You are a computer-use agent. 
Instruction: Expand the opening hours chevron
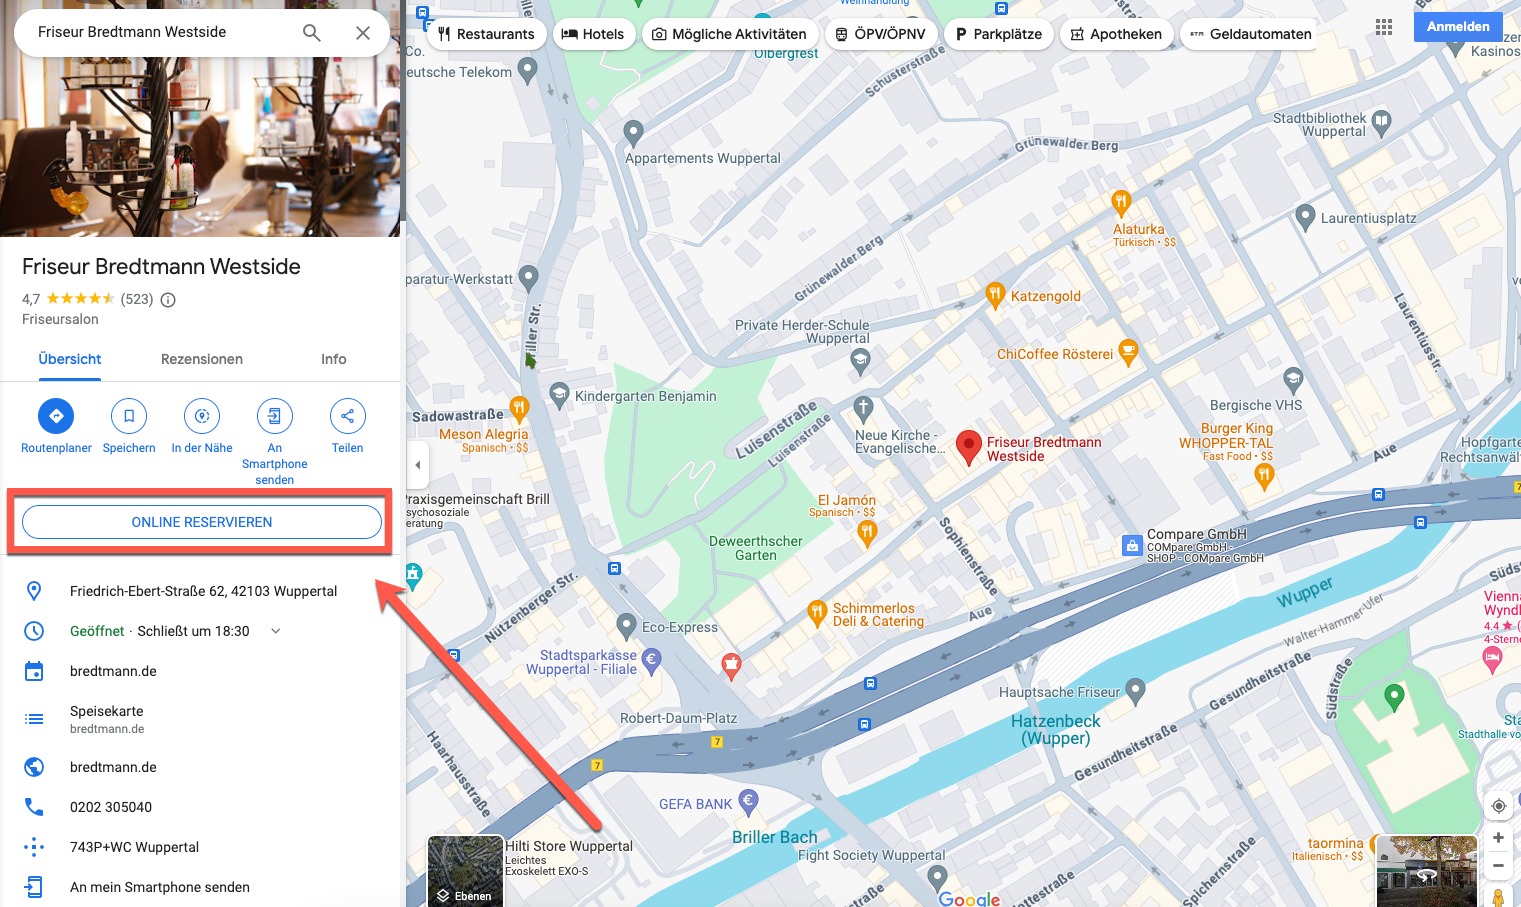click(x=276, y=631)
